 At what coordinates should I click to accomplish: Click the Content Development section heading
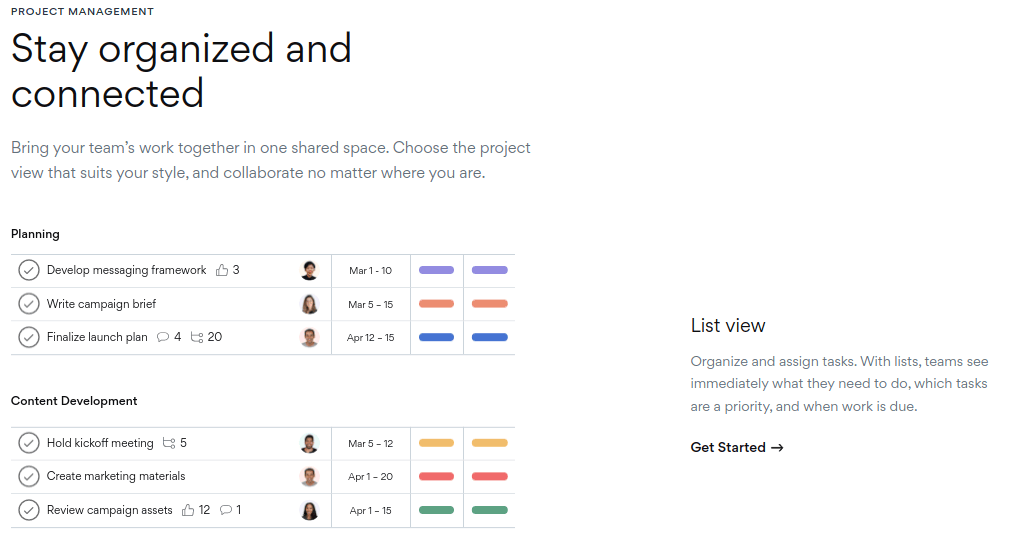(74, 401)
